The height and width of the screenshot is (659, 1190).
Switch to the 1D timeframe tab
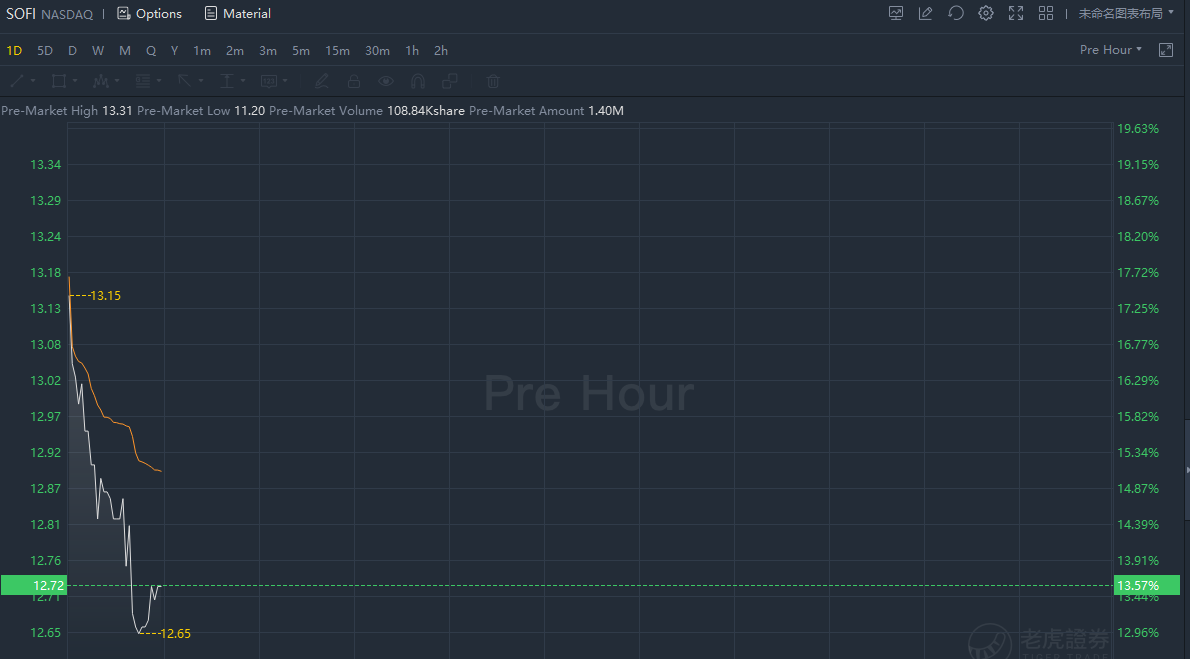pos(14,51)
